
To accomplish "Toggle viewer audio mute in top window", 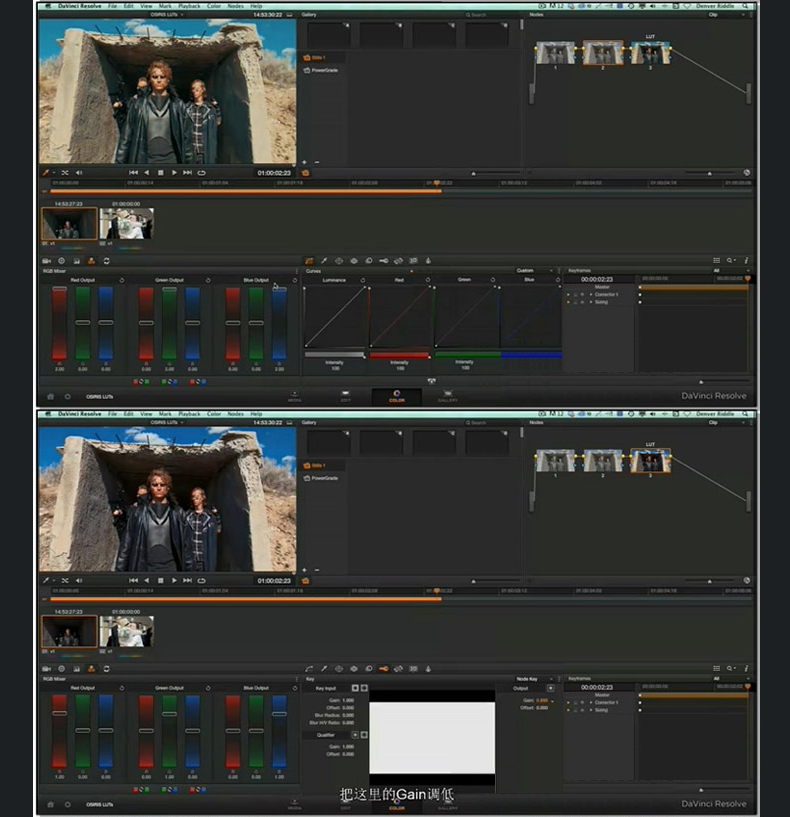I will pyautogui.click(x=79, y=172).
